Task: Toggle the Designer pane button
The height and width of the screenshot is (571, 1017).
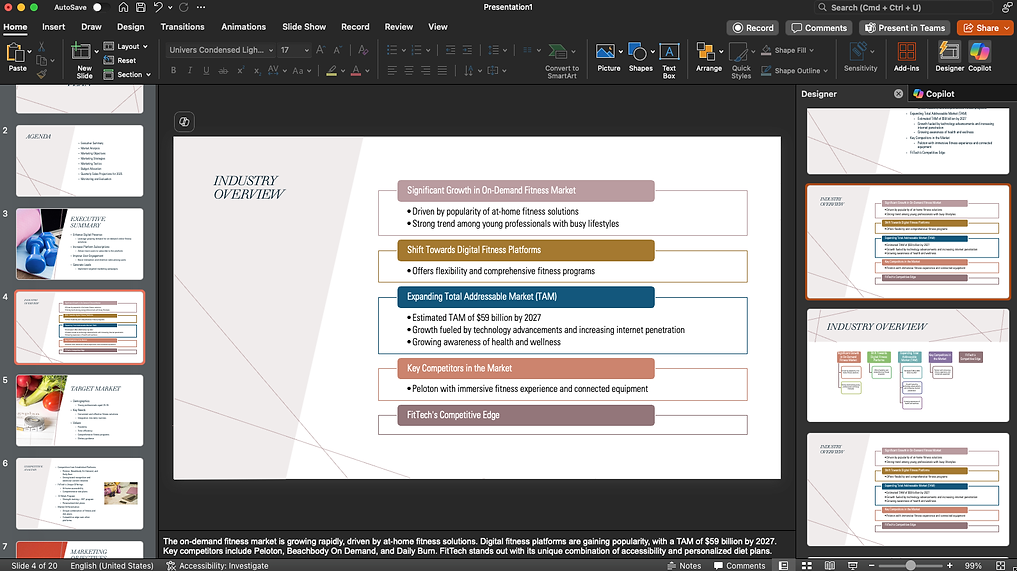Action: pyautogui.click(x=949, y=56)
